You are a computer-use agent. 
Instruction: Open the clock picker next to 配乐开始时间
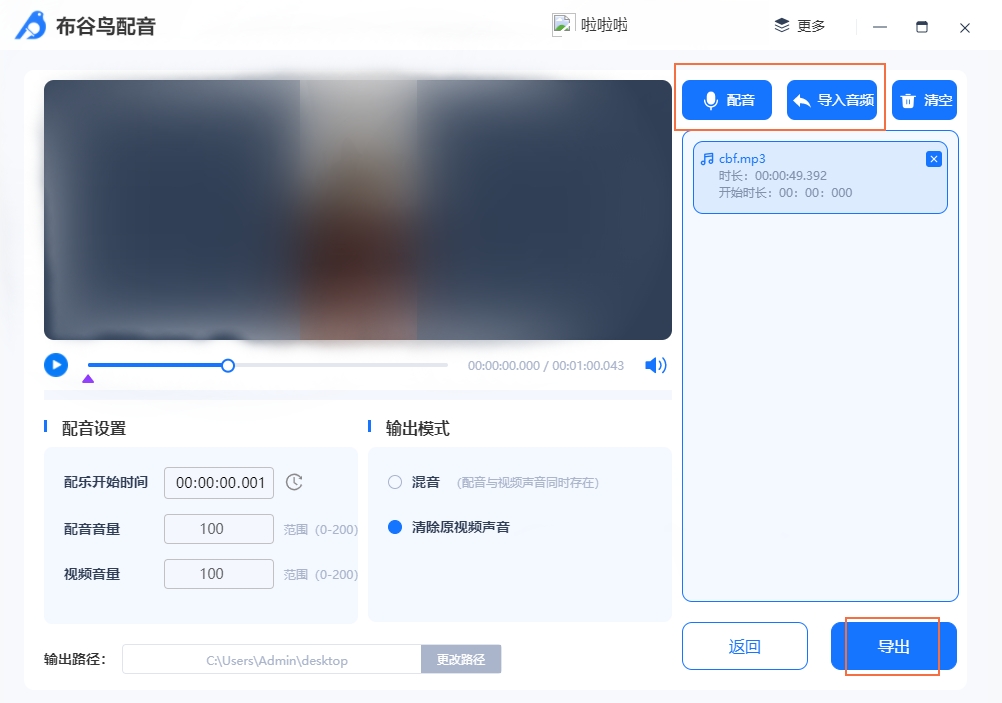click(293, 482)
